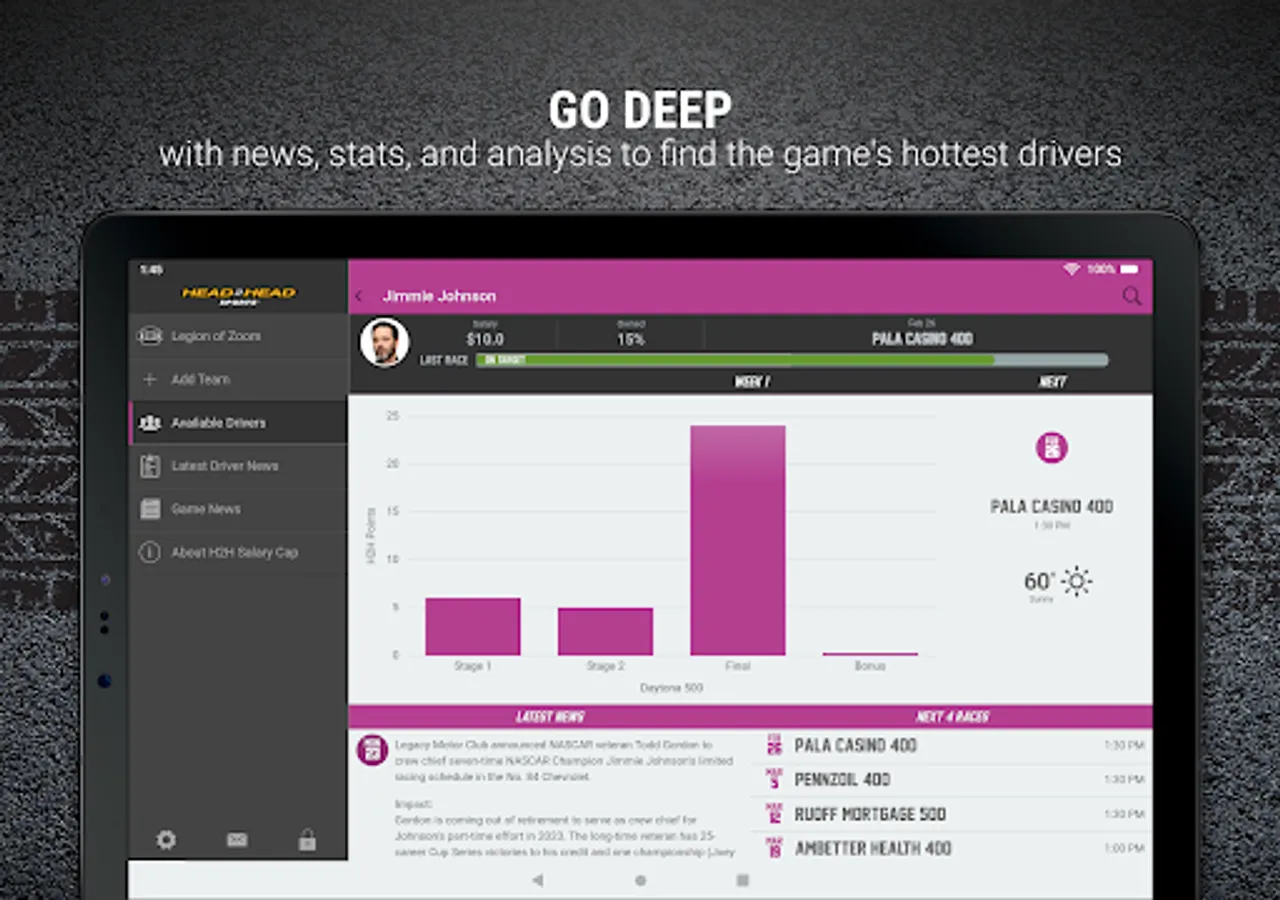The height and width of the screenshot is (900, 1280).
Task: Tap the padlock icon in sidebar
Action: (x=307, y=840)
